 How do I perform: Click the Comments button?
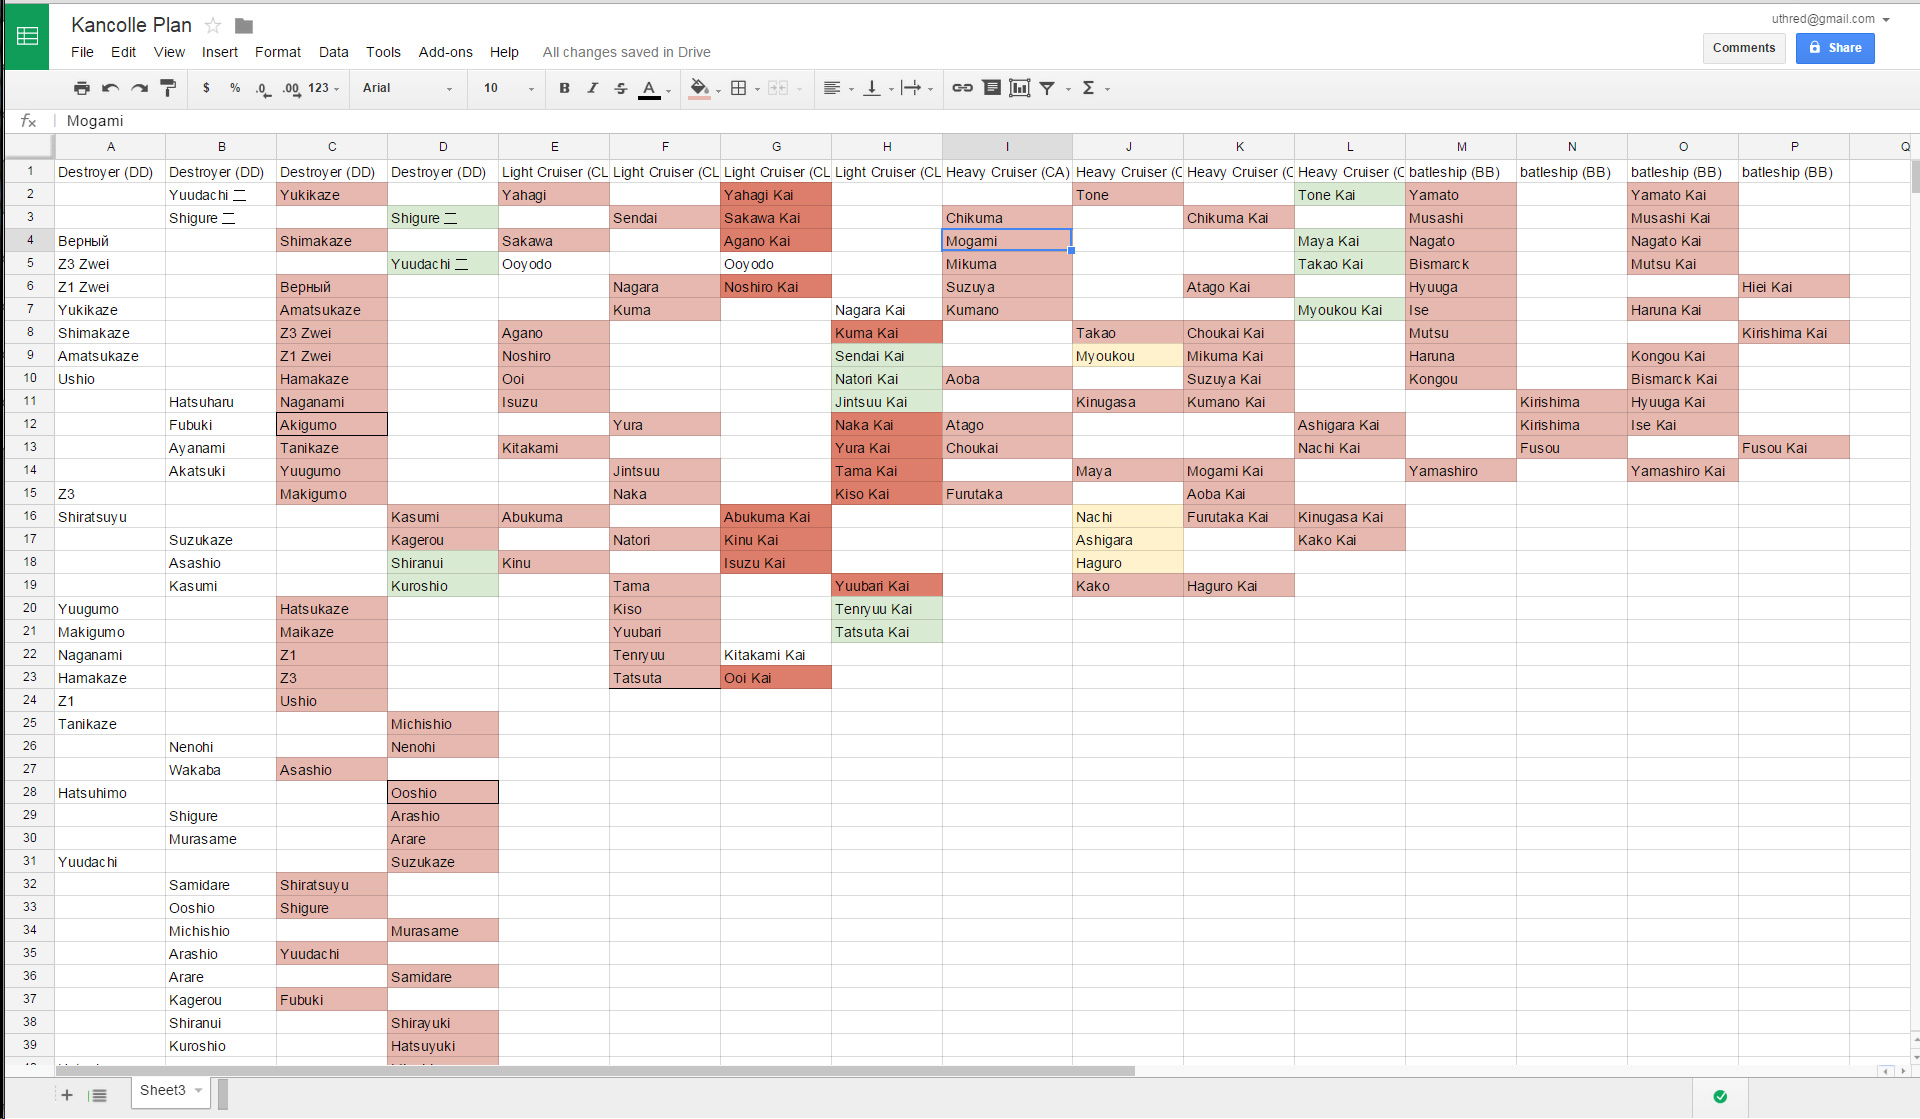click(1743, 48)
